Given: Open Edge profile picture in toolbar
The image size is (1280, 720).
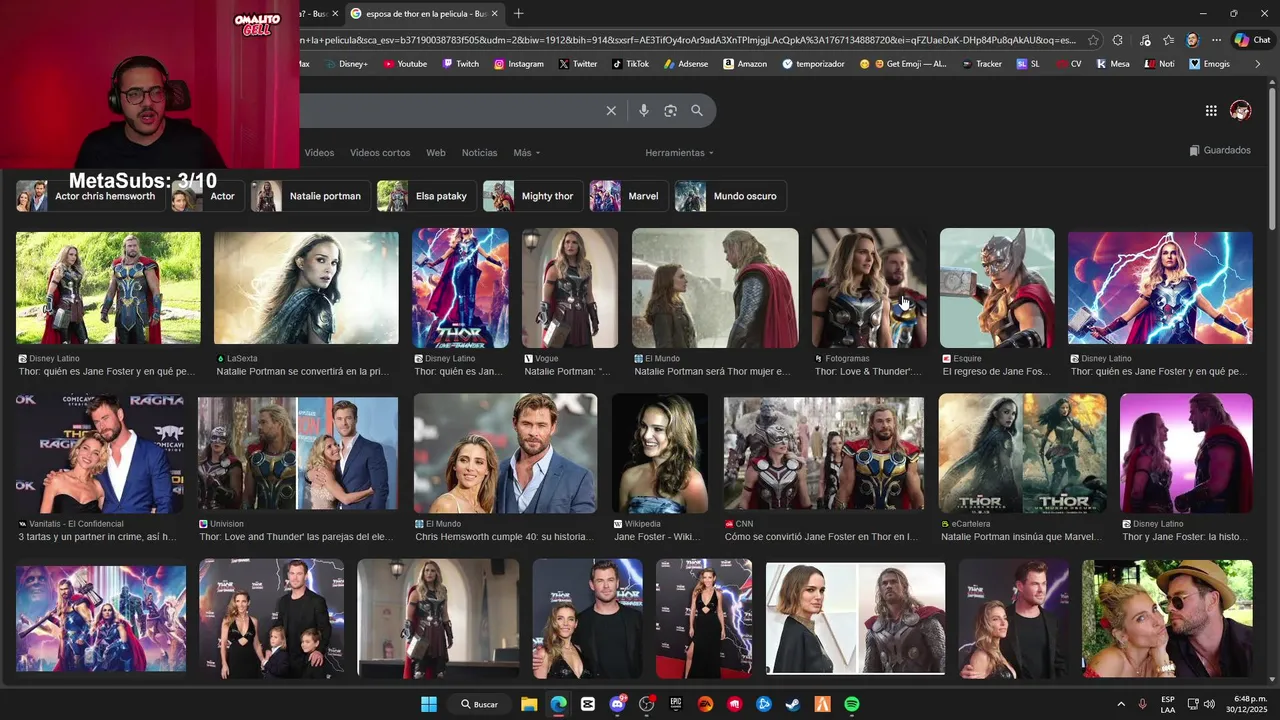Looking at the screenshot, I should click(1192, 40).
